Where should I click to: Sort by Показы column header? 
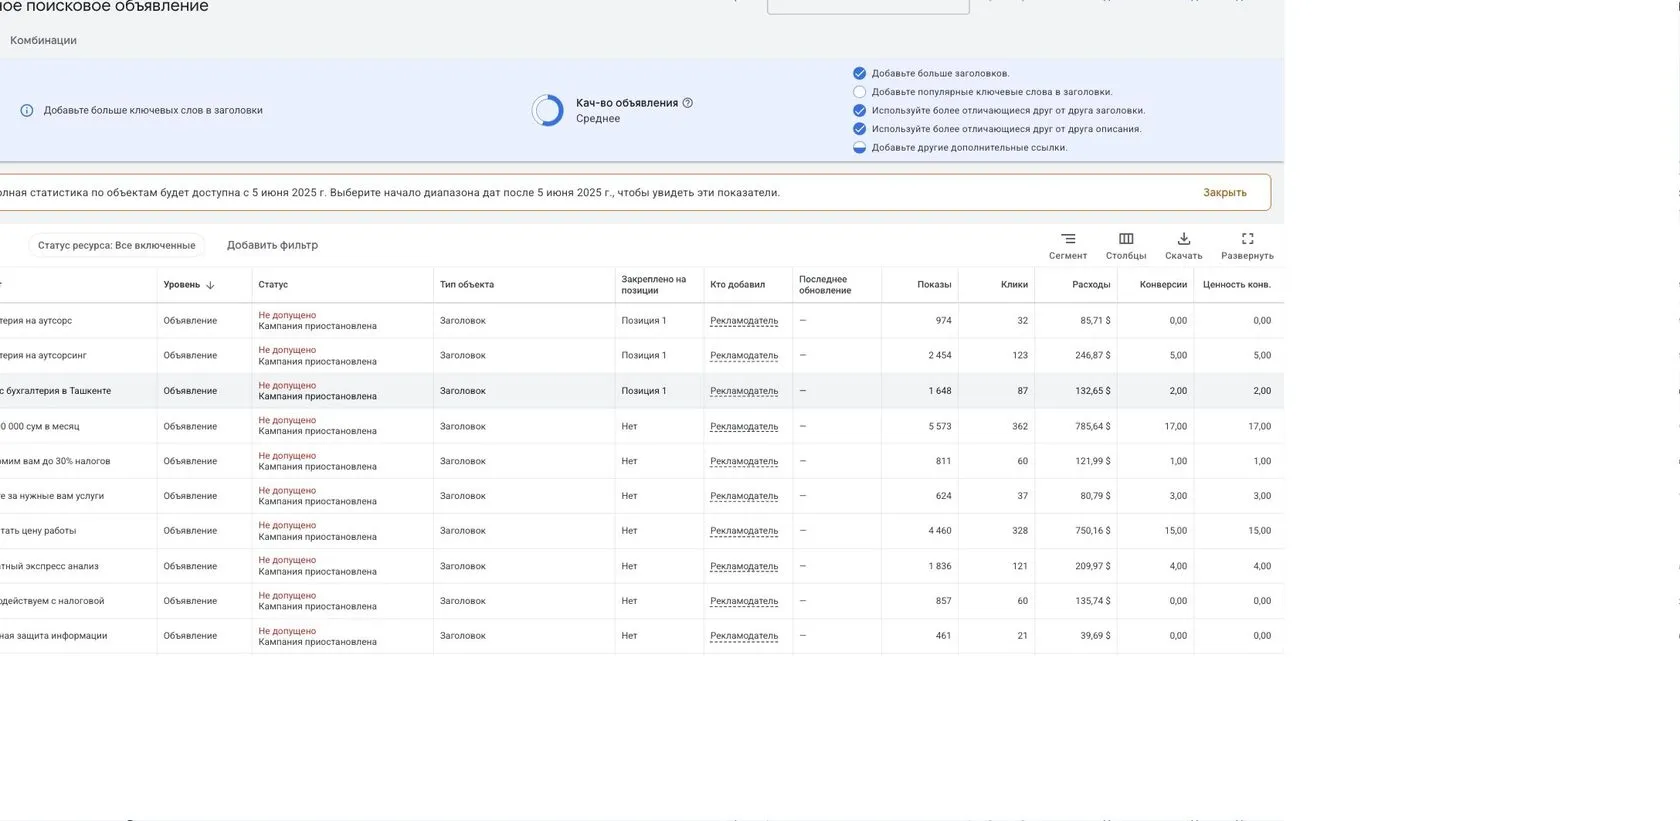tap(934, 285)
